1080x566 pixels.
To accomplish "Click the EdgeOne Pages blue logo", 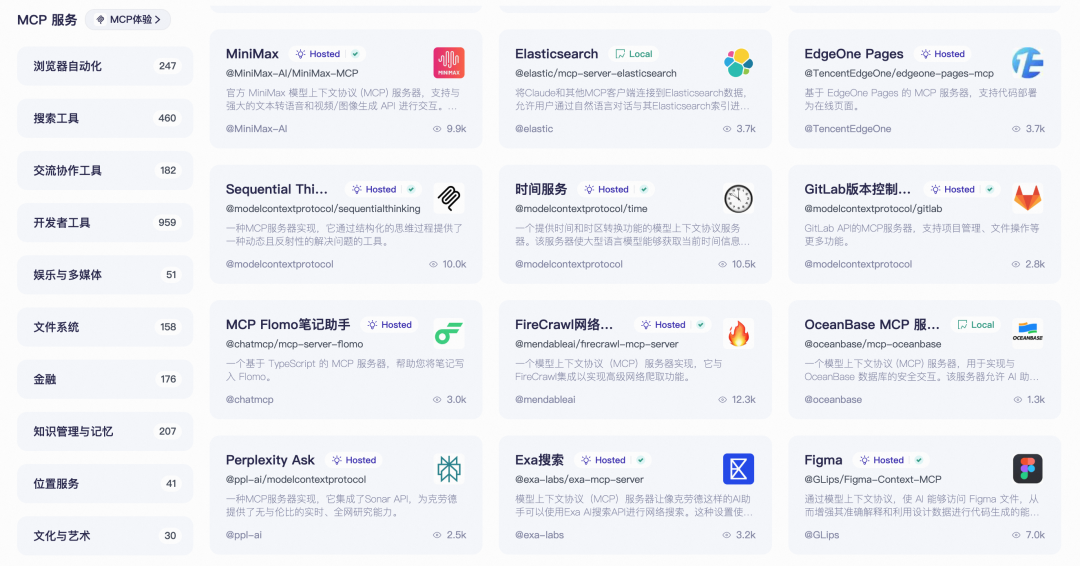I will 1027,63.
